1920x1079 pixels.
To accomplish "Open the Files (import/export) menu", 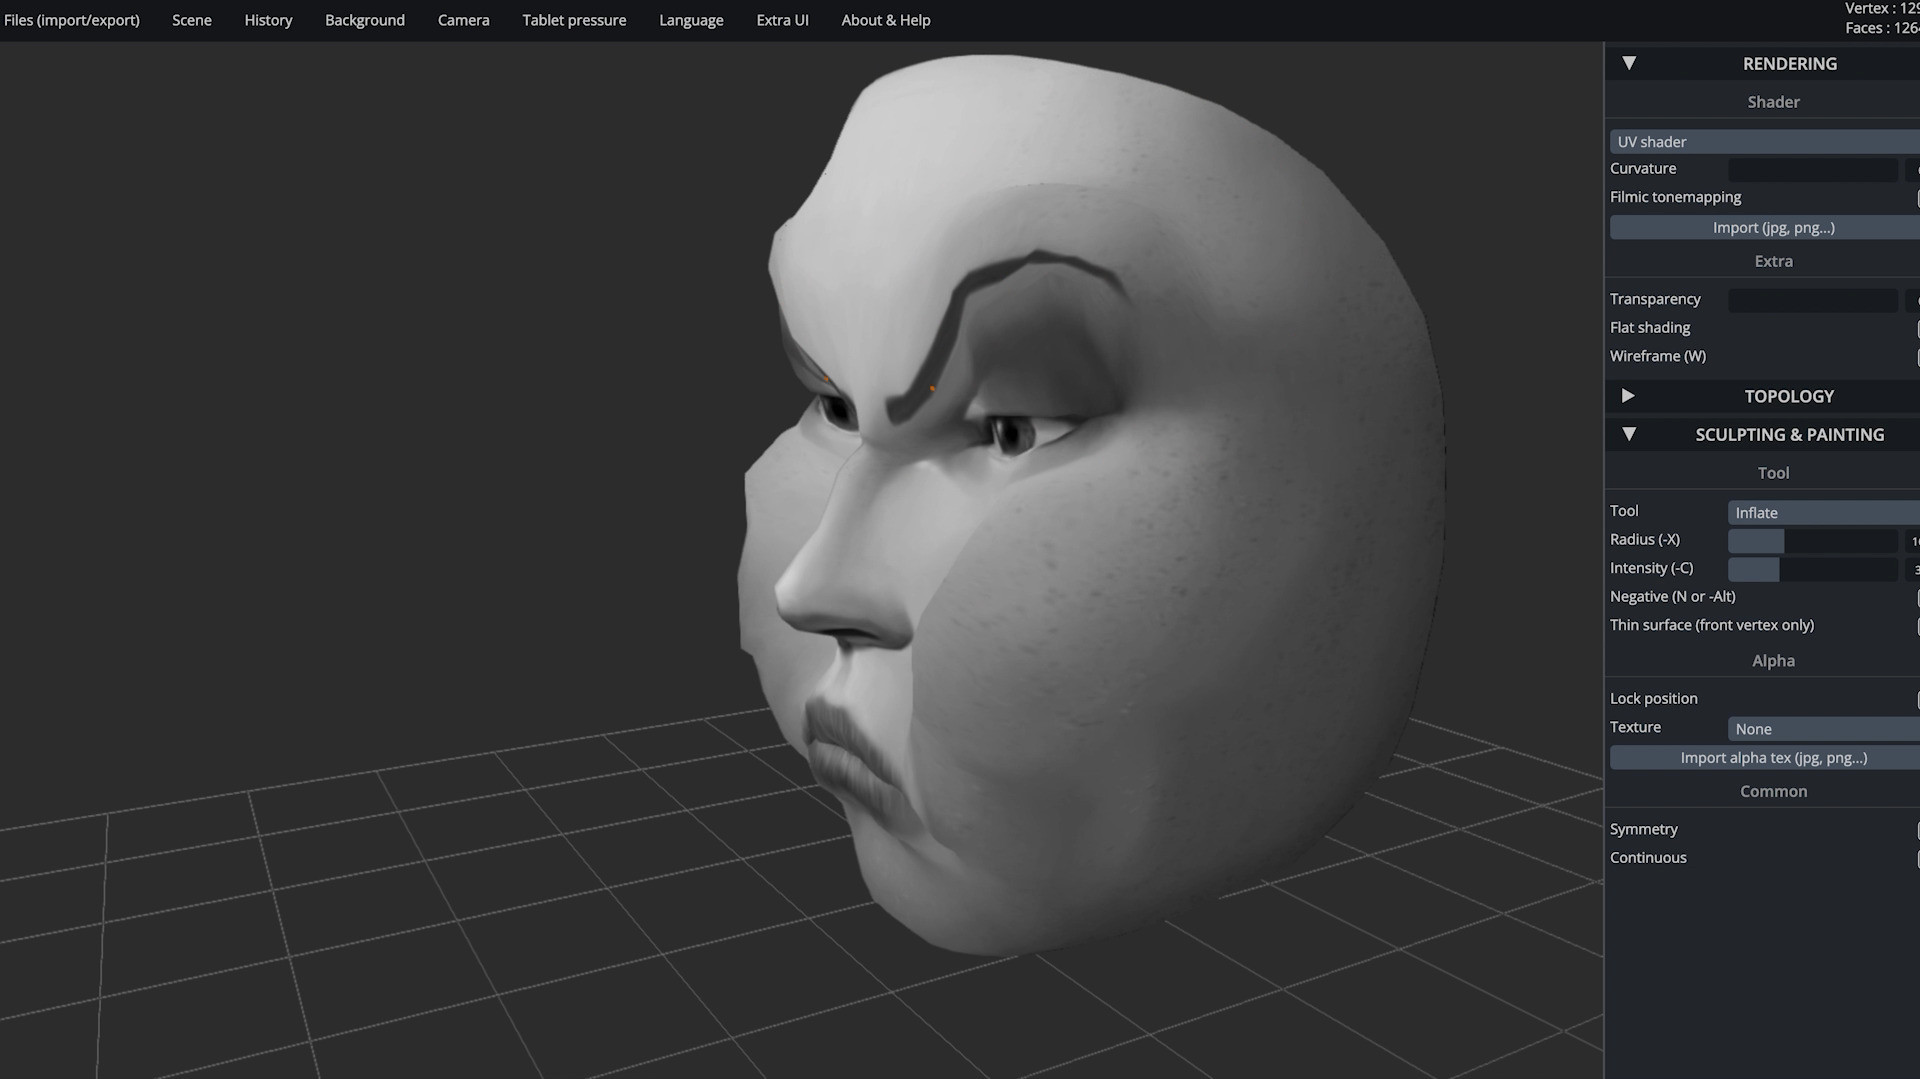I will click(72, 20).
